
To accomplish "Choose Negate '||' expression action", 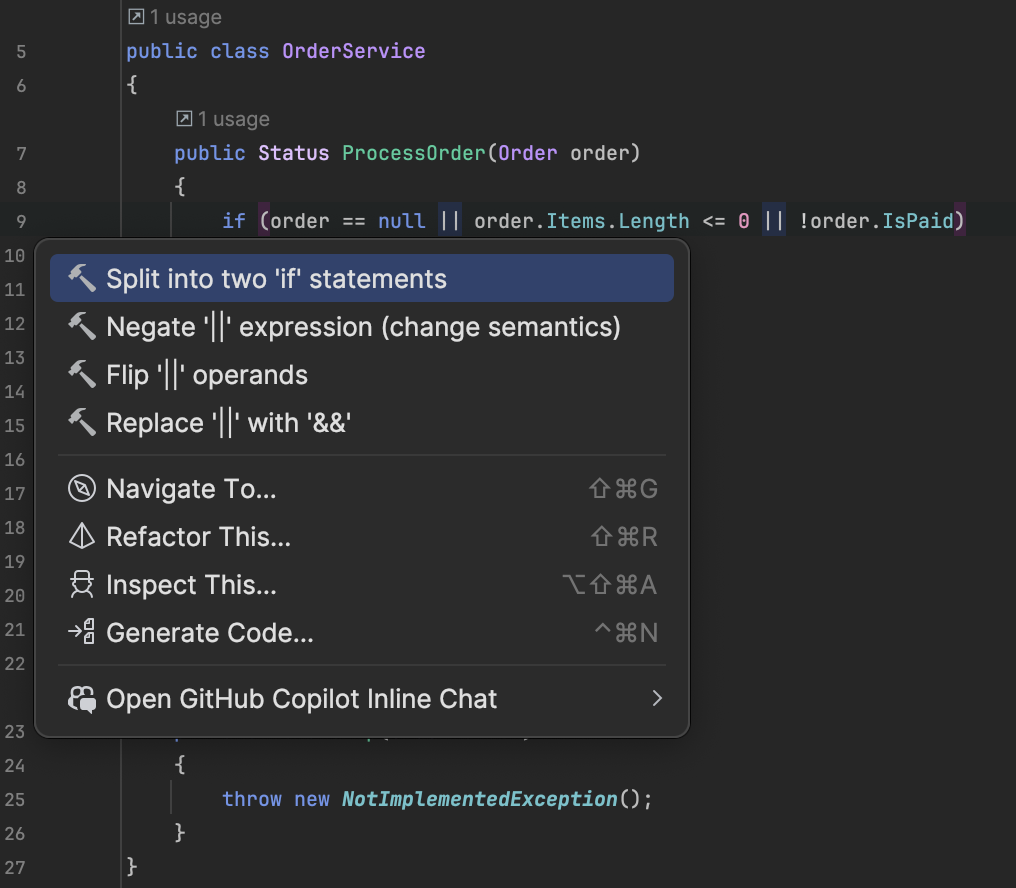I will pyautogui.click(x=363, y=327).
